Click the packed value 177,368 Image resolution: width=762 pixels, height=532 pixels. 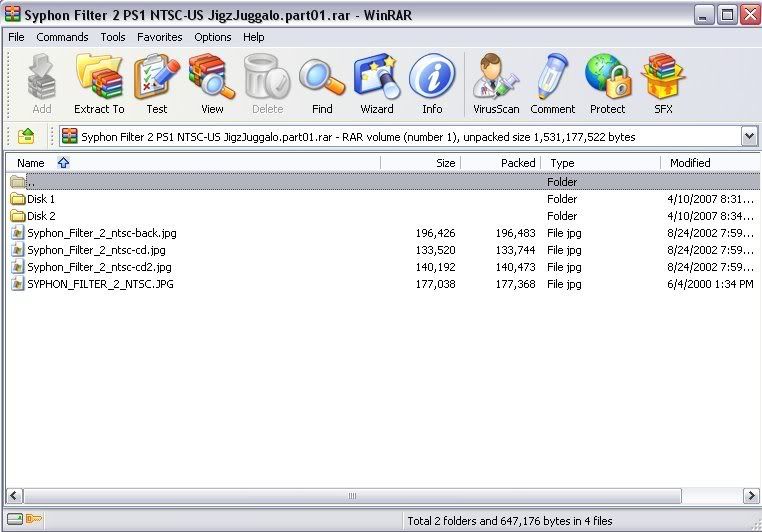click(515, 284)
